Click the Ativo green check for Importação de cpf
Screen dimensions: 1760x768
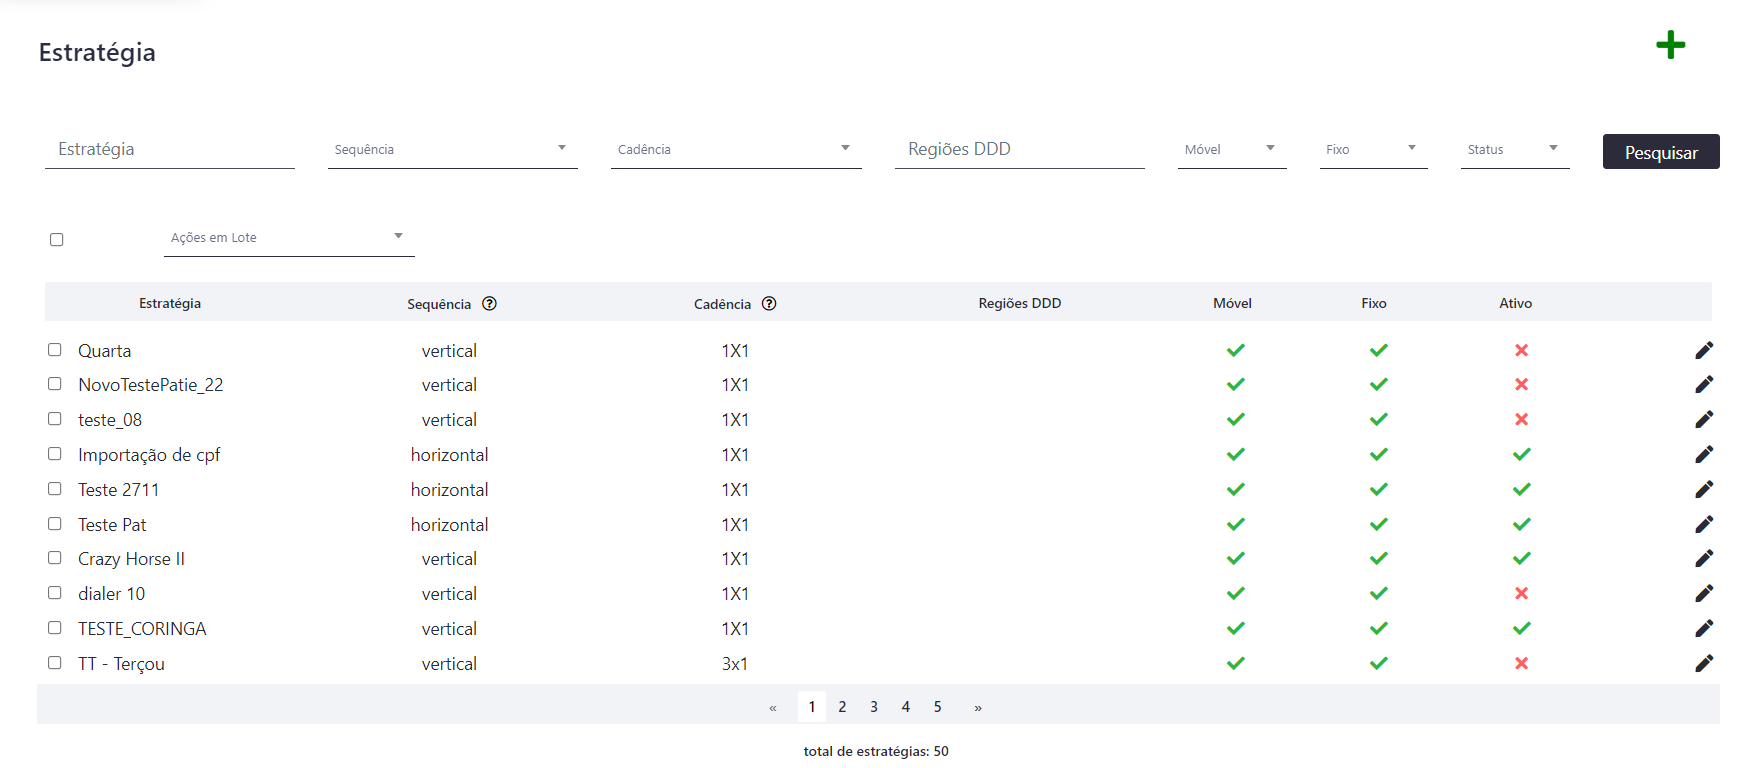tap(1521, 454)
